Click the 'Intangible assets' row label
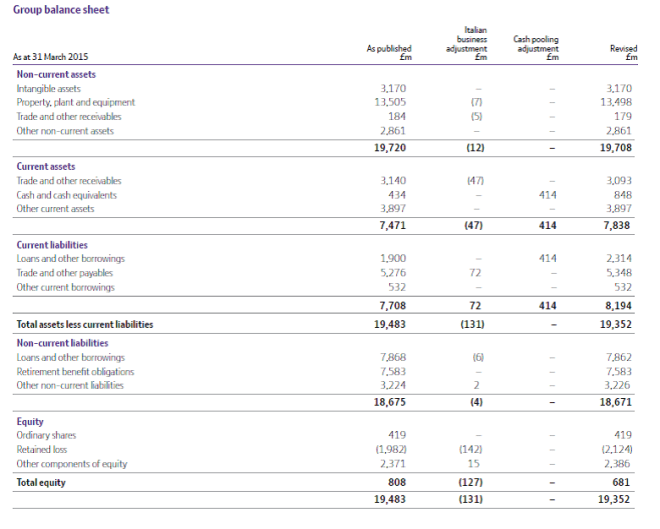This screenshot has height=529, width=660. tap(50, 88)
